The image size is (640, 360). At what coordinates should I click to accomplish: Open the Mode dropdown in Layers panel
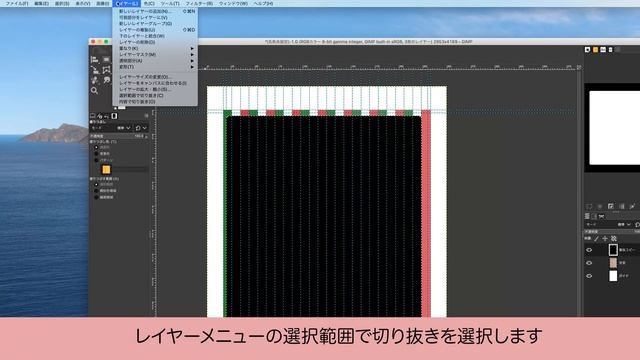pos(624,224)
